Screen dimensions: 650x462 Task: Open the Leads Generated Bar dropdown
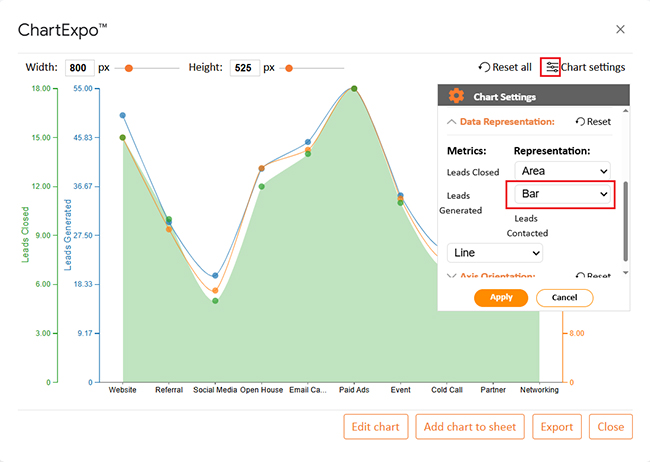[561, 194]
